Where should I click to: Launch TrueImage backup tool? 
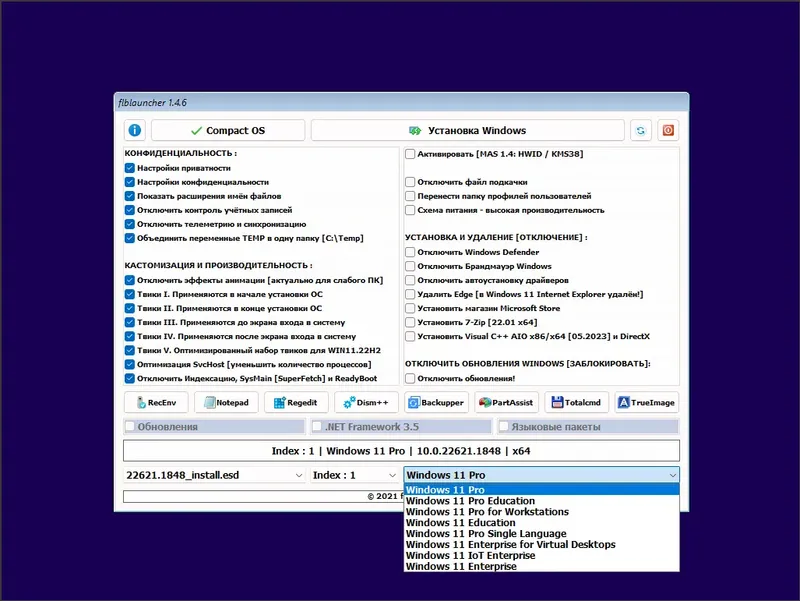coord(646,403)
